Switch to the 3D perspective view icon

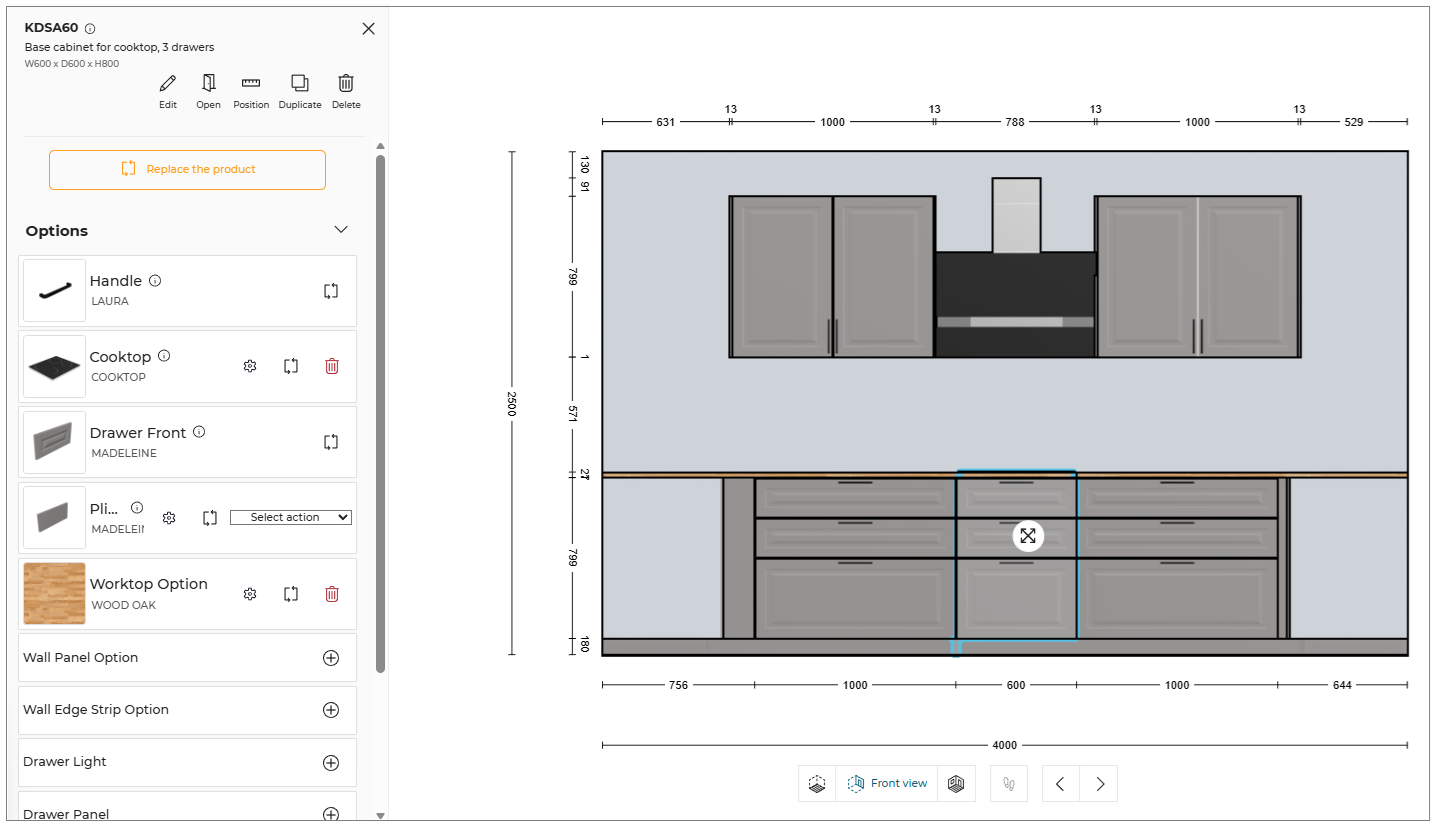[956, 784]
